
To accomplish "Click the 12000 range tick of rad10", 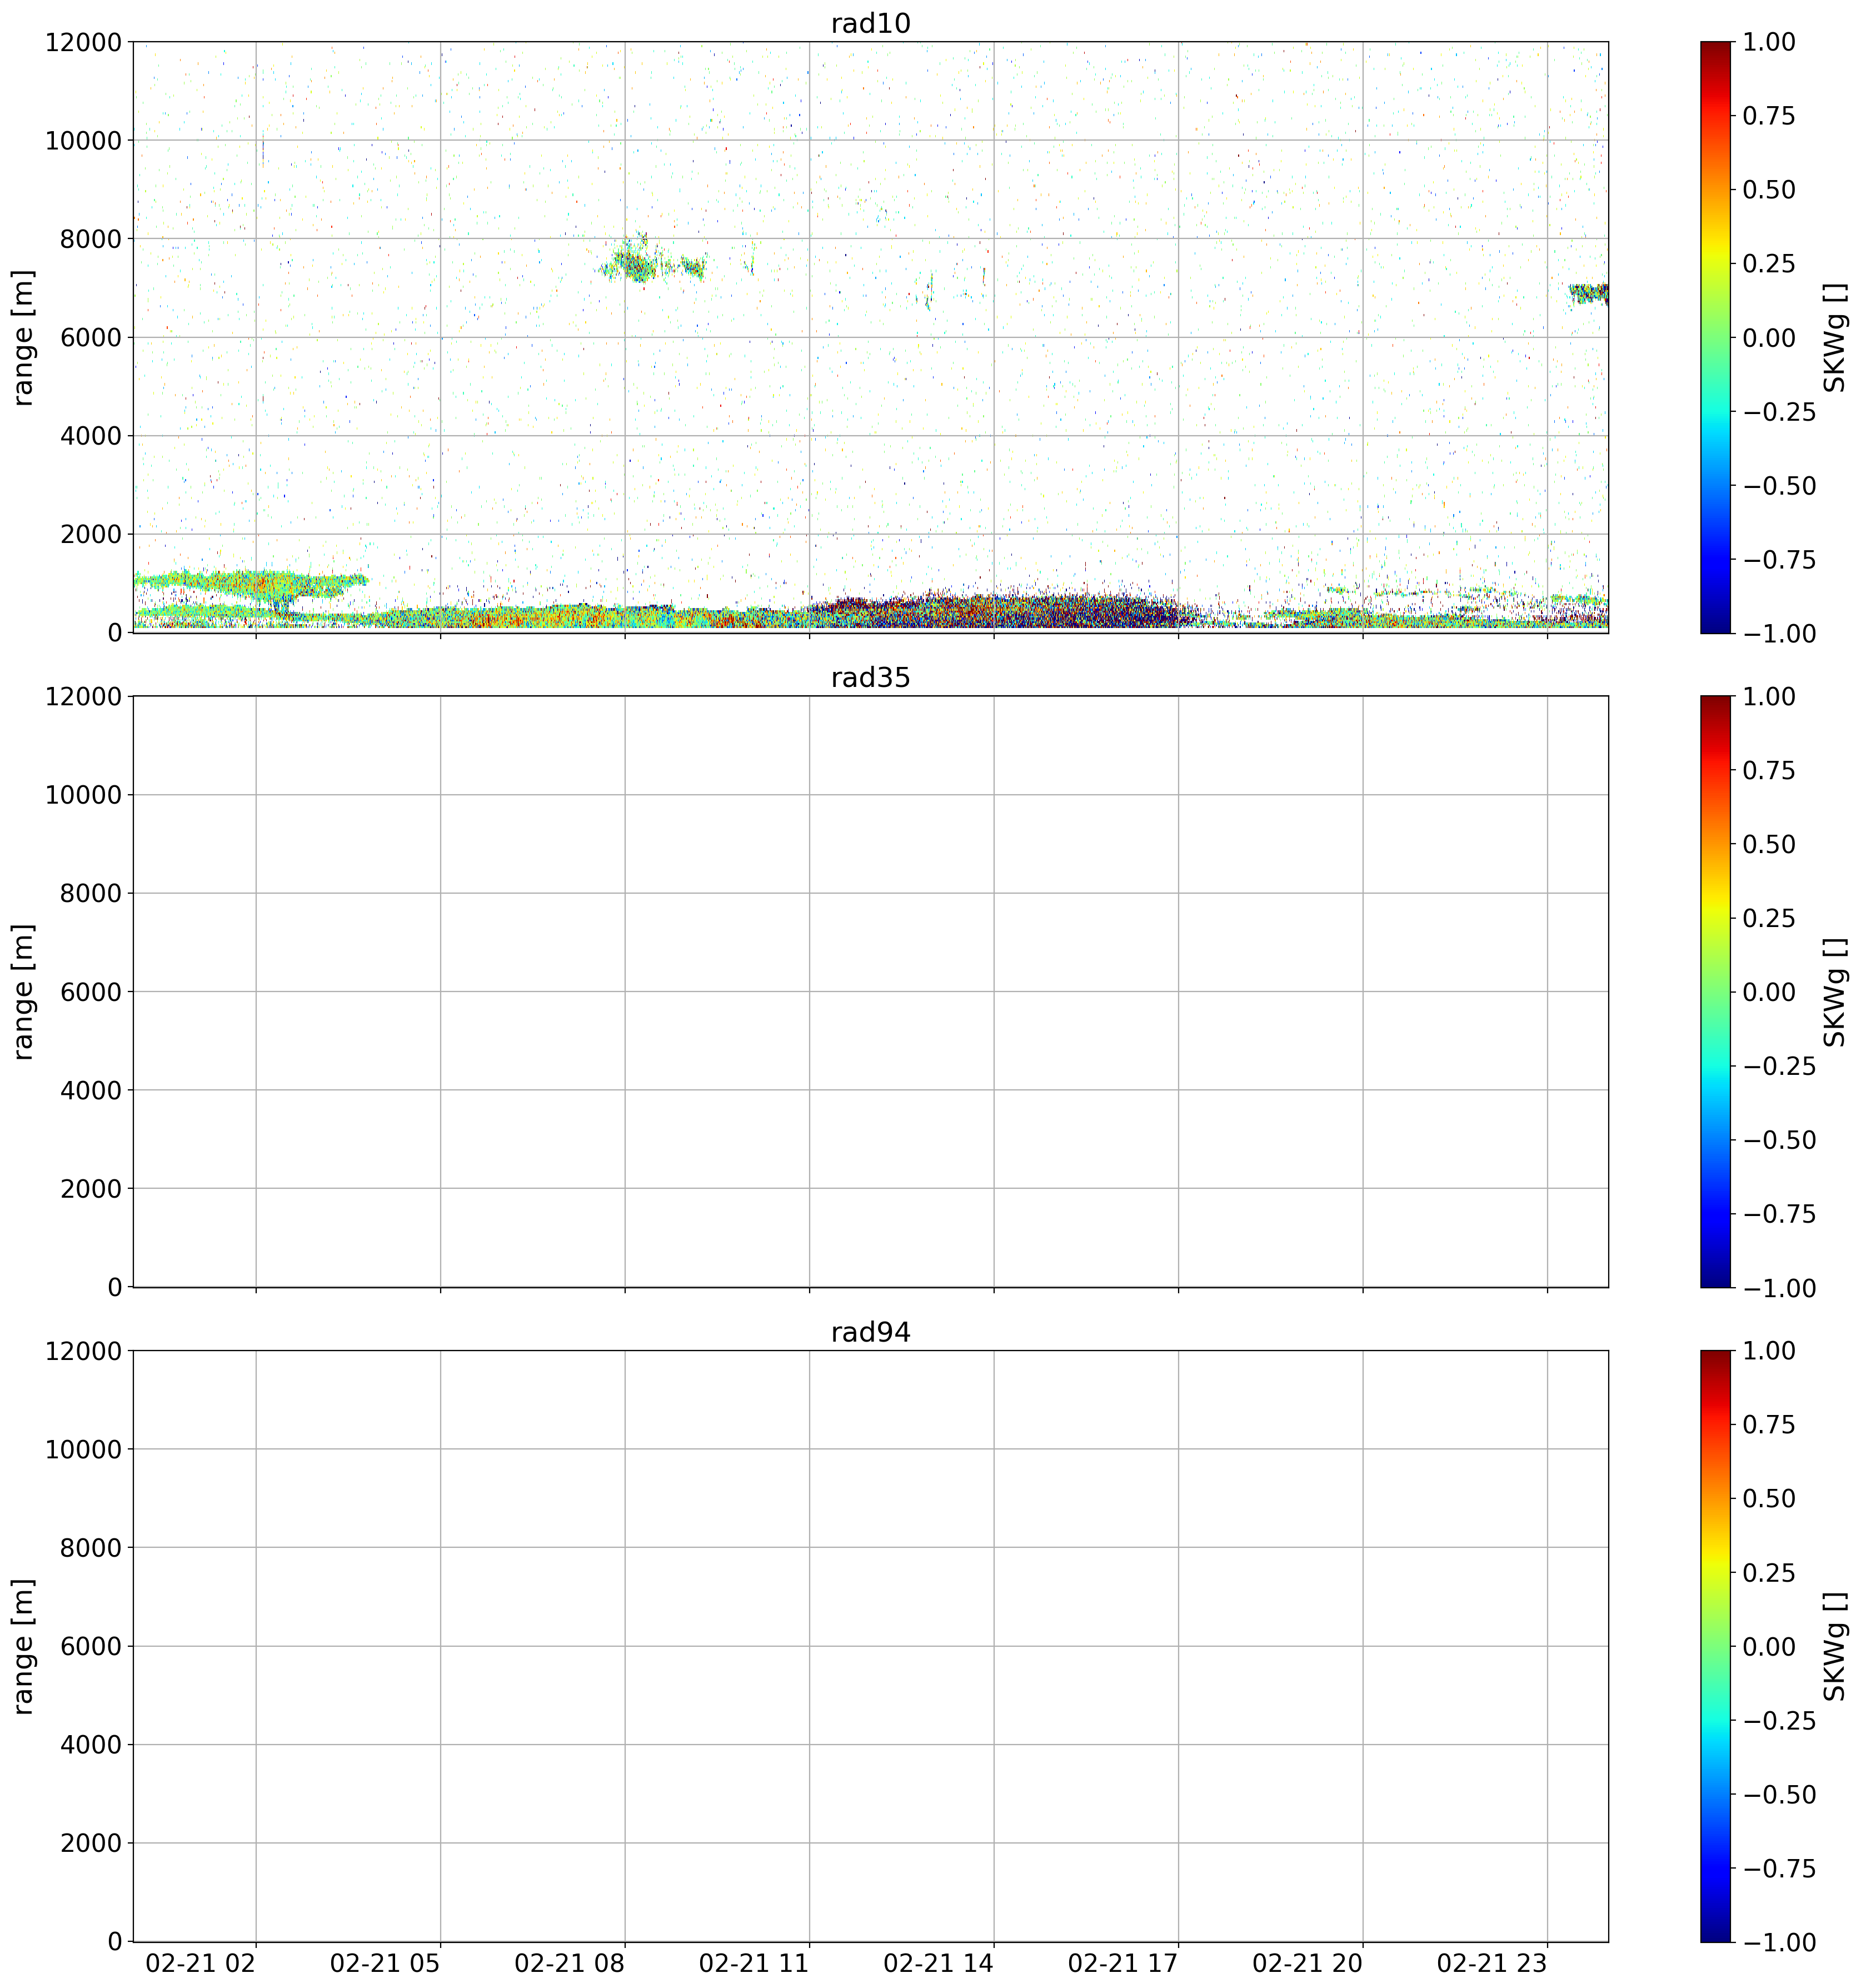I will coord(83,42).
